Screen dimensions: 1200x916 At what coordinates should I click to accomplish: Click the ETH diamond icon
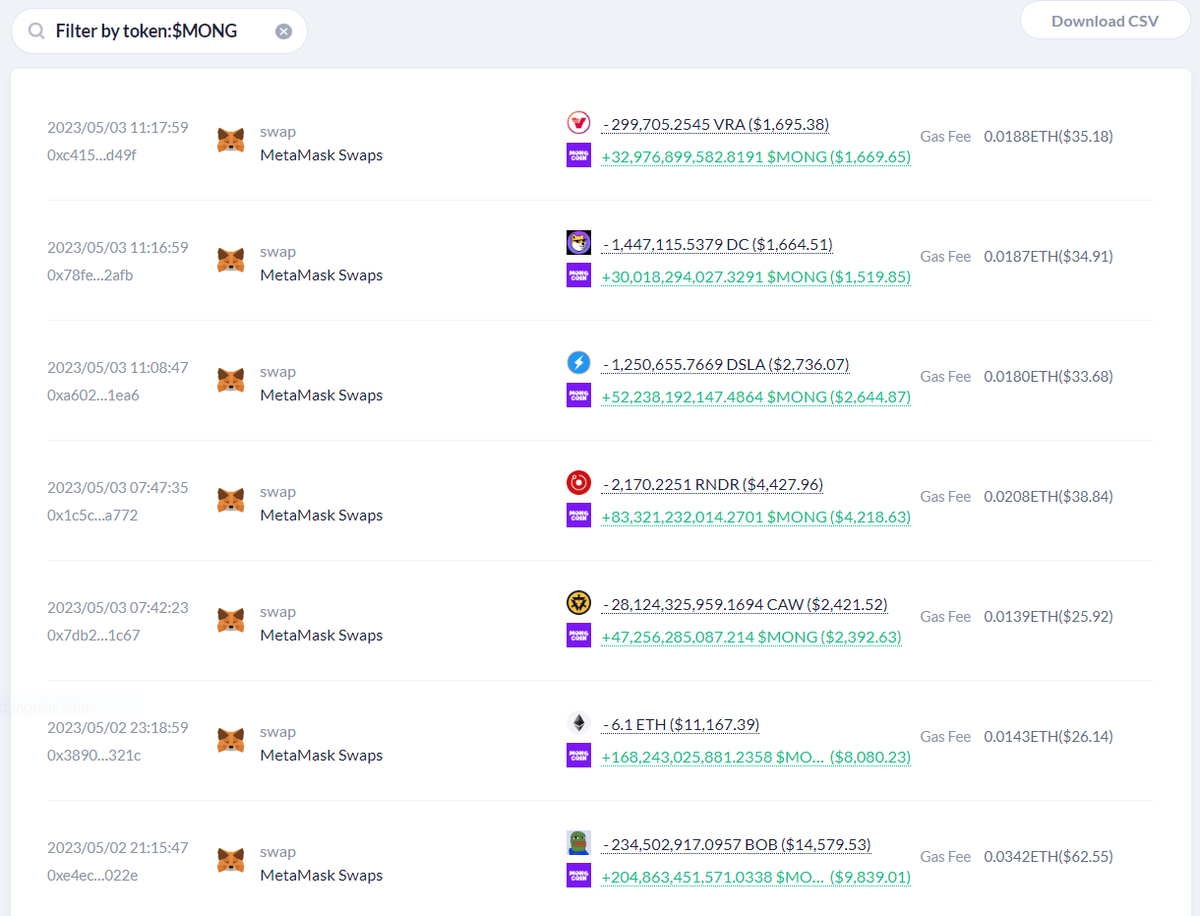pos(578,723)
